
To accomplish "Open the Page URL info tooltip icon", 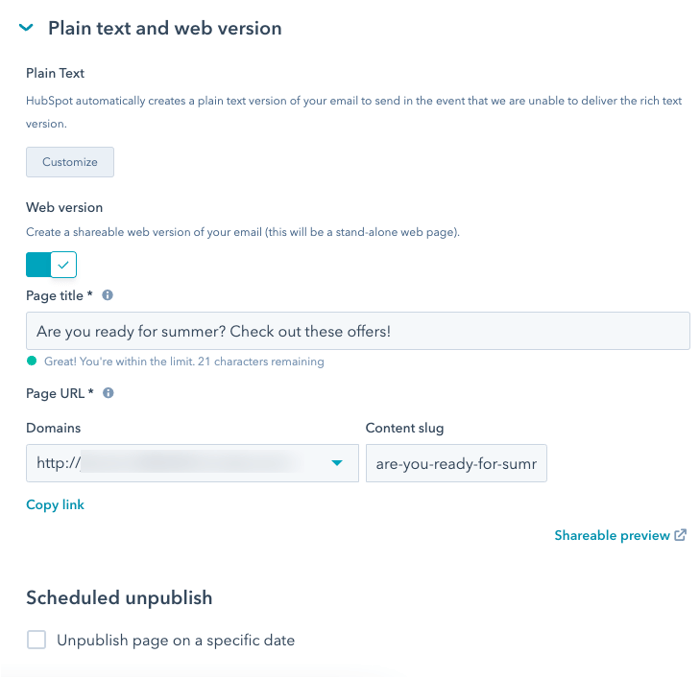I will click(x=108, y=393).
